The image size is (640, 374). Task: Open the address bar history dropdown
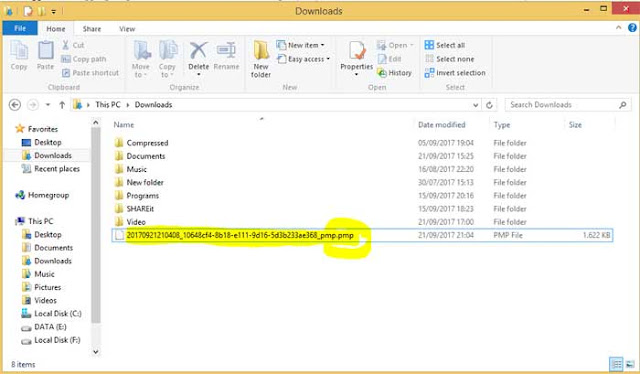point(476,105)
